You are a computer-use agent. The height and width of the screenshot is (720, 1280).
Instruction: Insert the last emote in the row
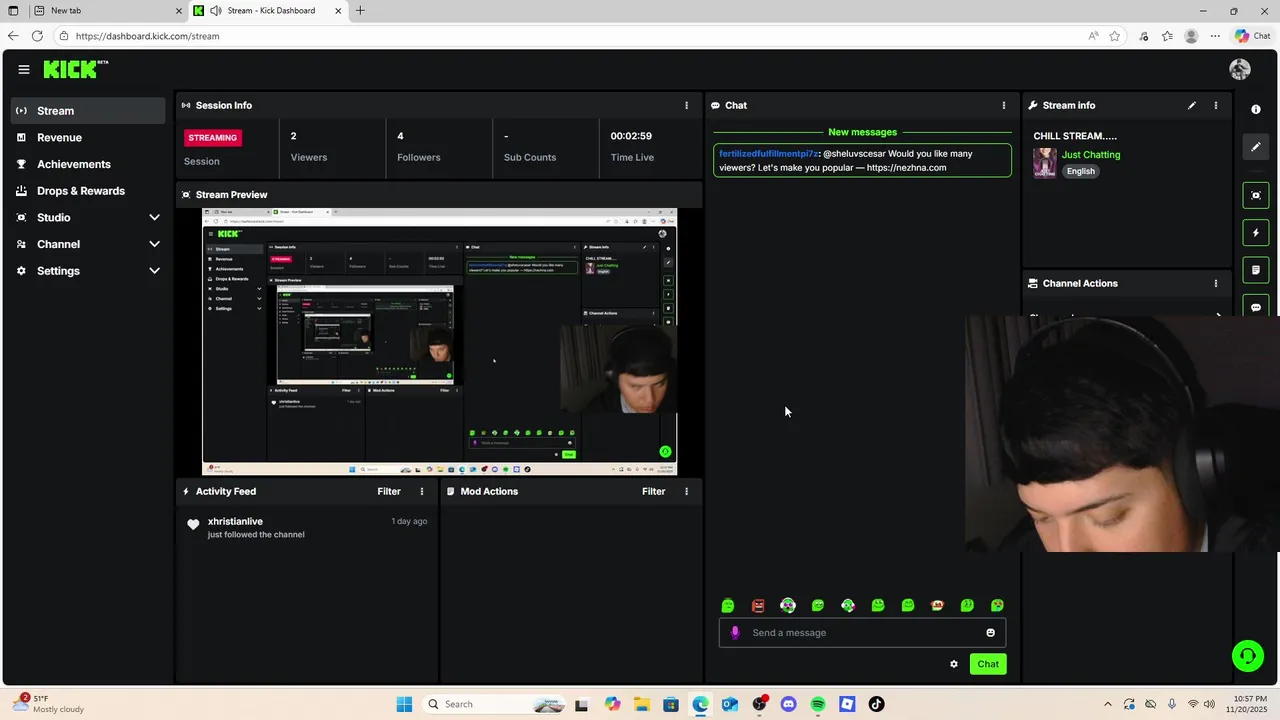tap(997, 605)
